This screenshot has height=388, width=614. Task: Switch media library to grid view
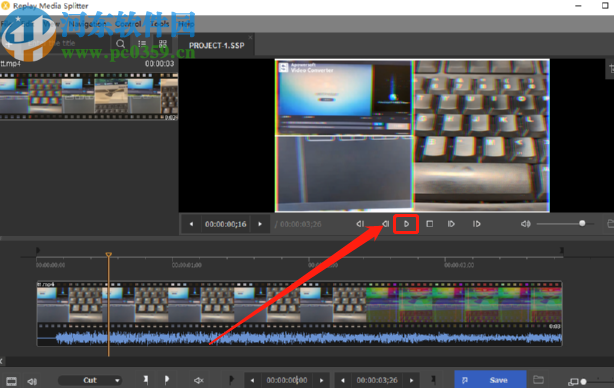[x=163, y=44]
